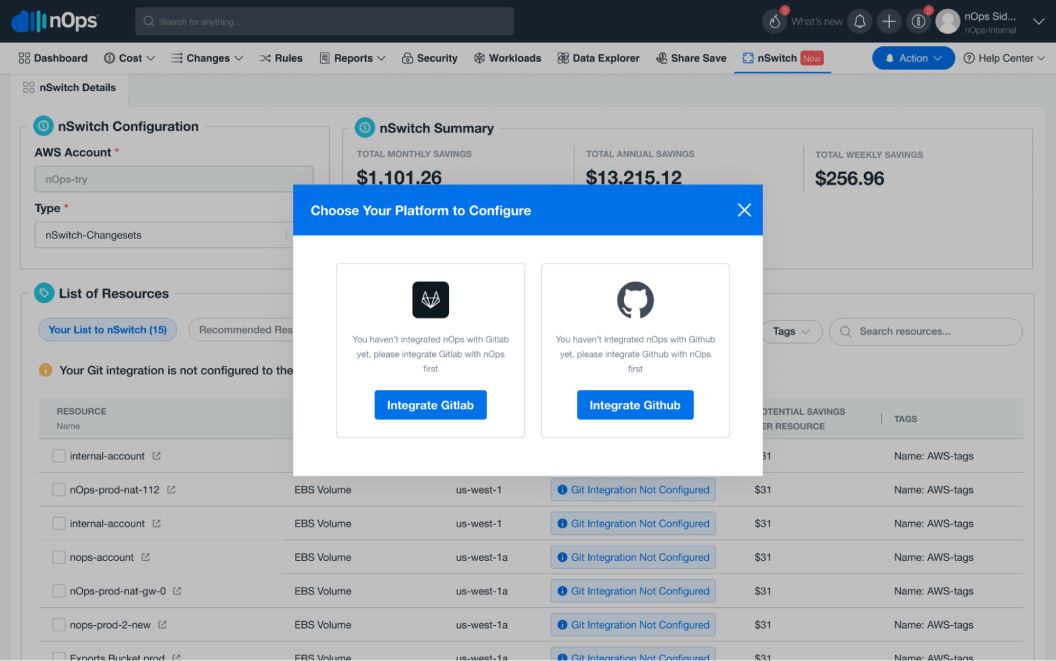Viewport: 1056px width, 661px height.
Task: Click the Dashboard grid icon in the nav bar
Action: [24, 58]
